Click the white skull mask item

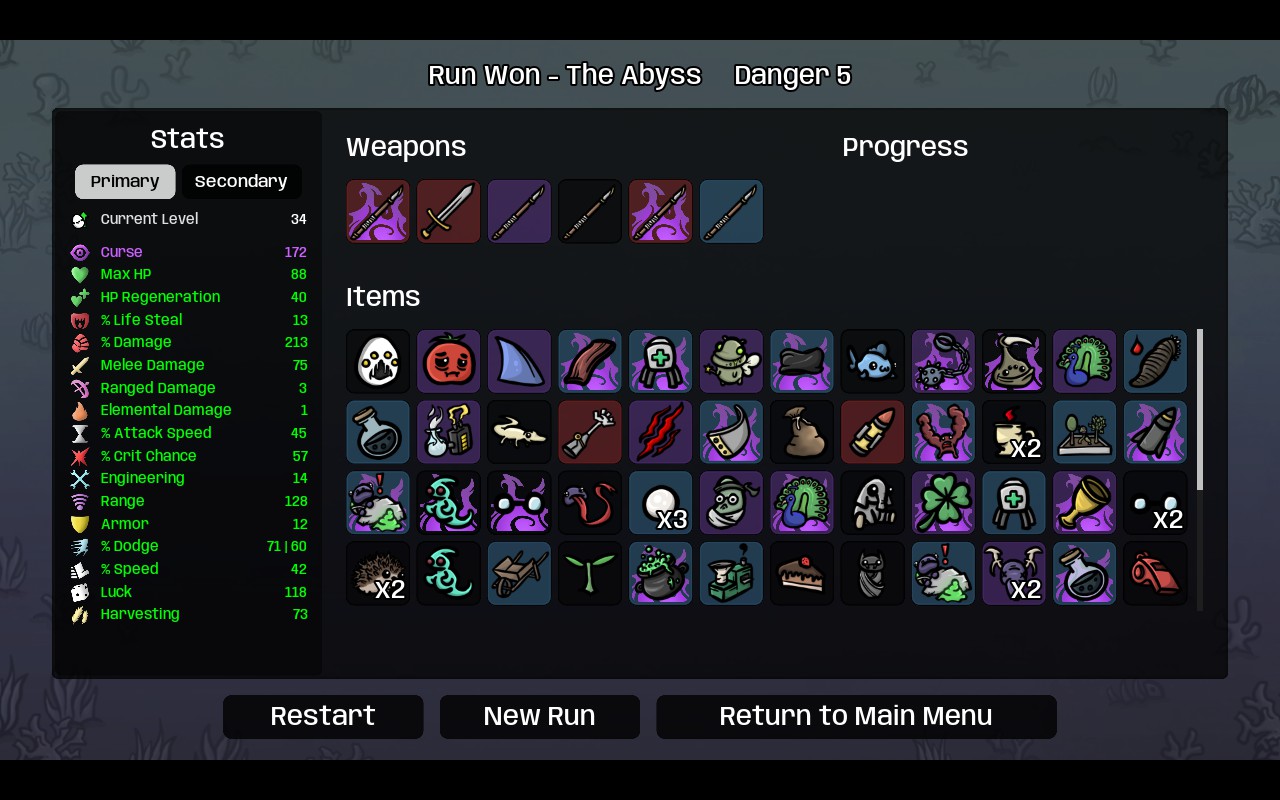pyautogui.click(x=378, y=361)
